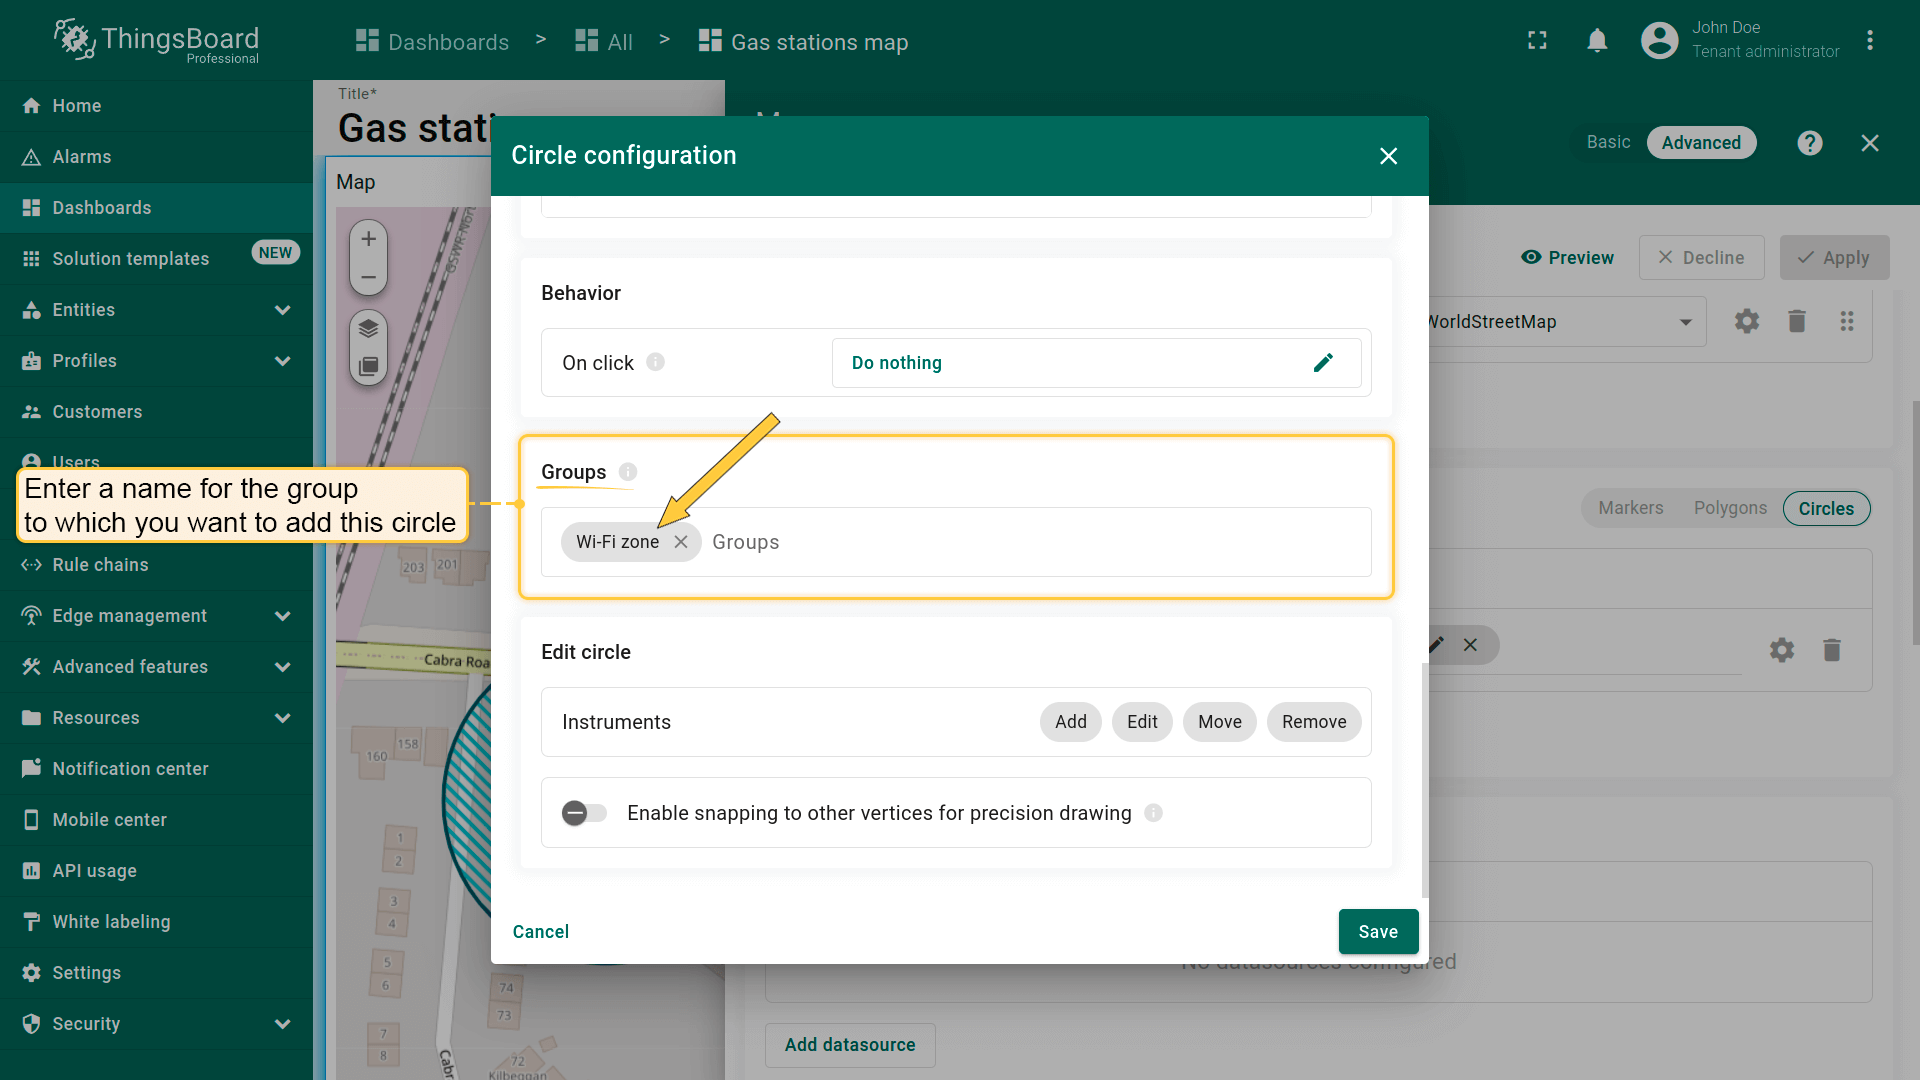This screenshot has width=1920, height=1080.
Task: Switch to Basic configuration mode
Action: point(1608,143)
